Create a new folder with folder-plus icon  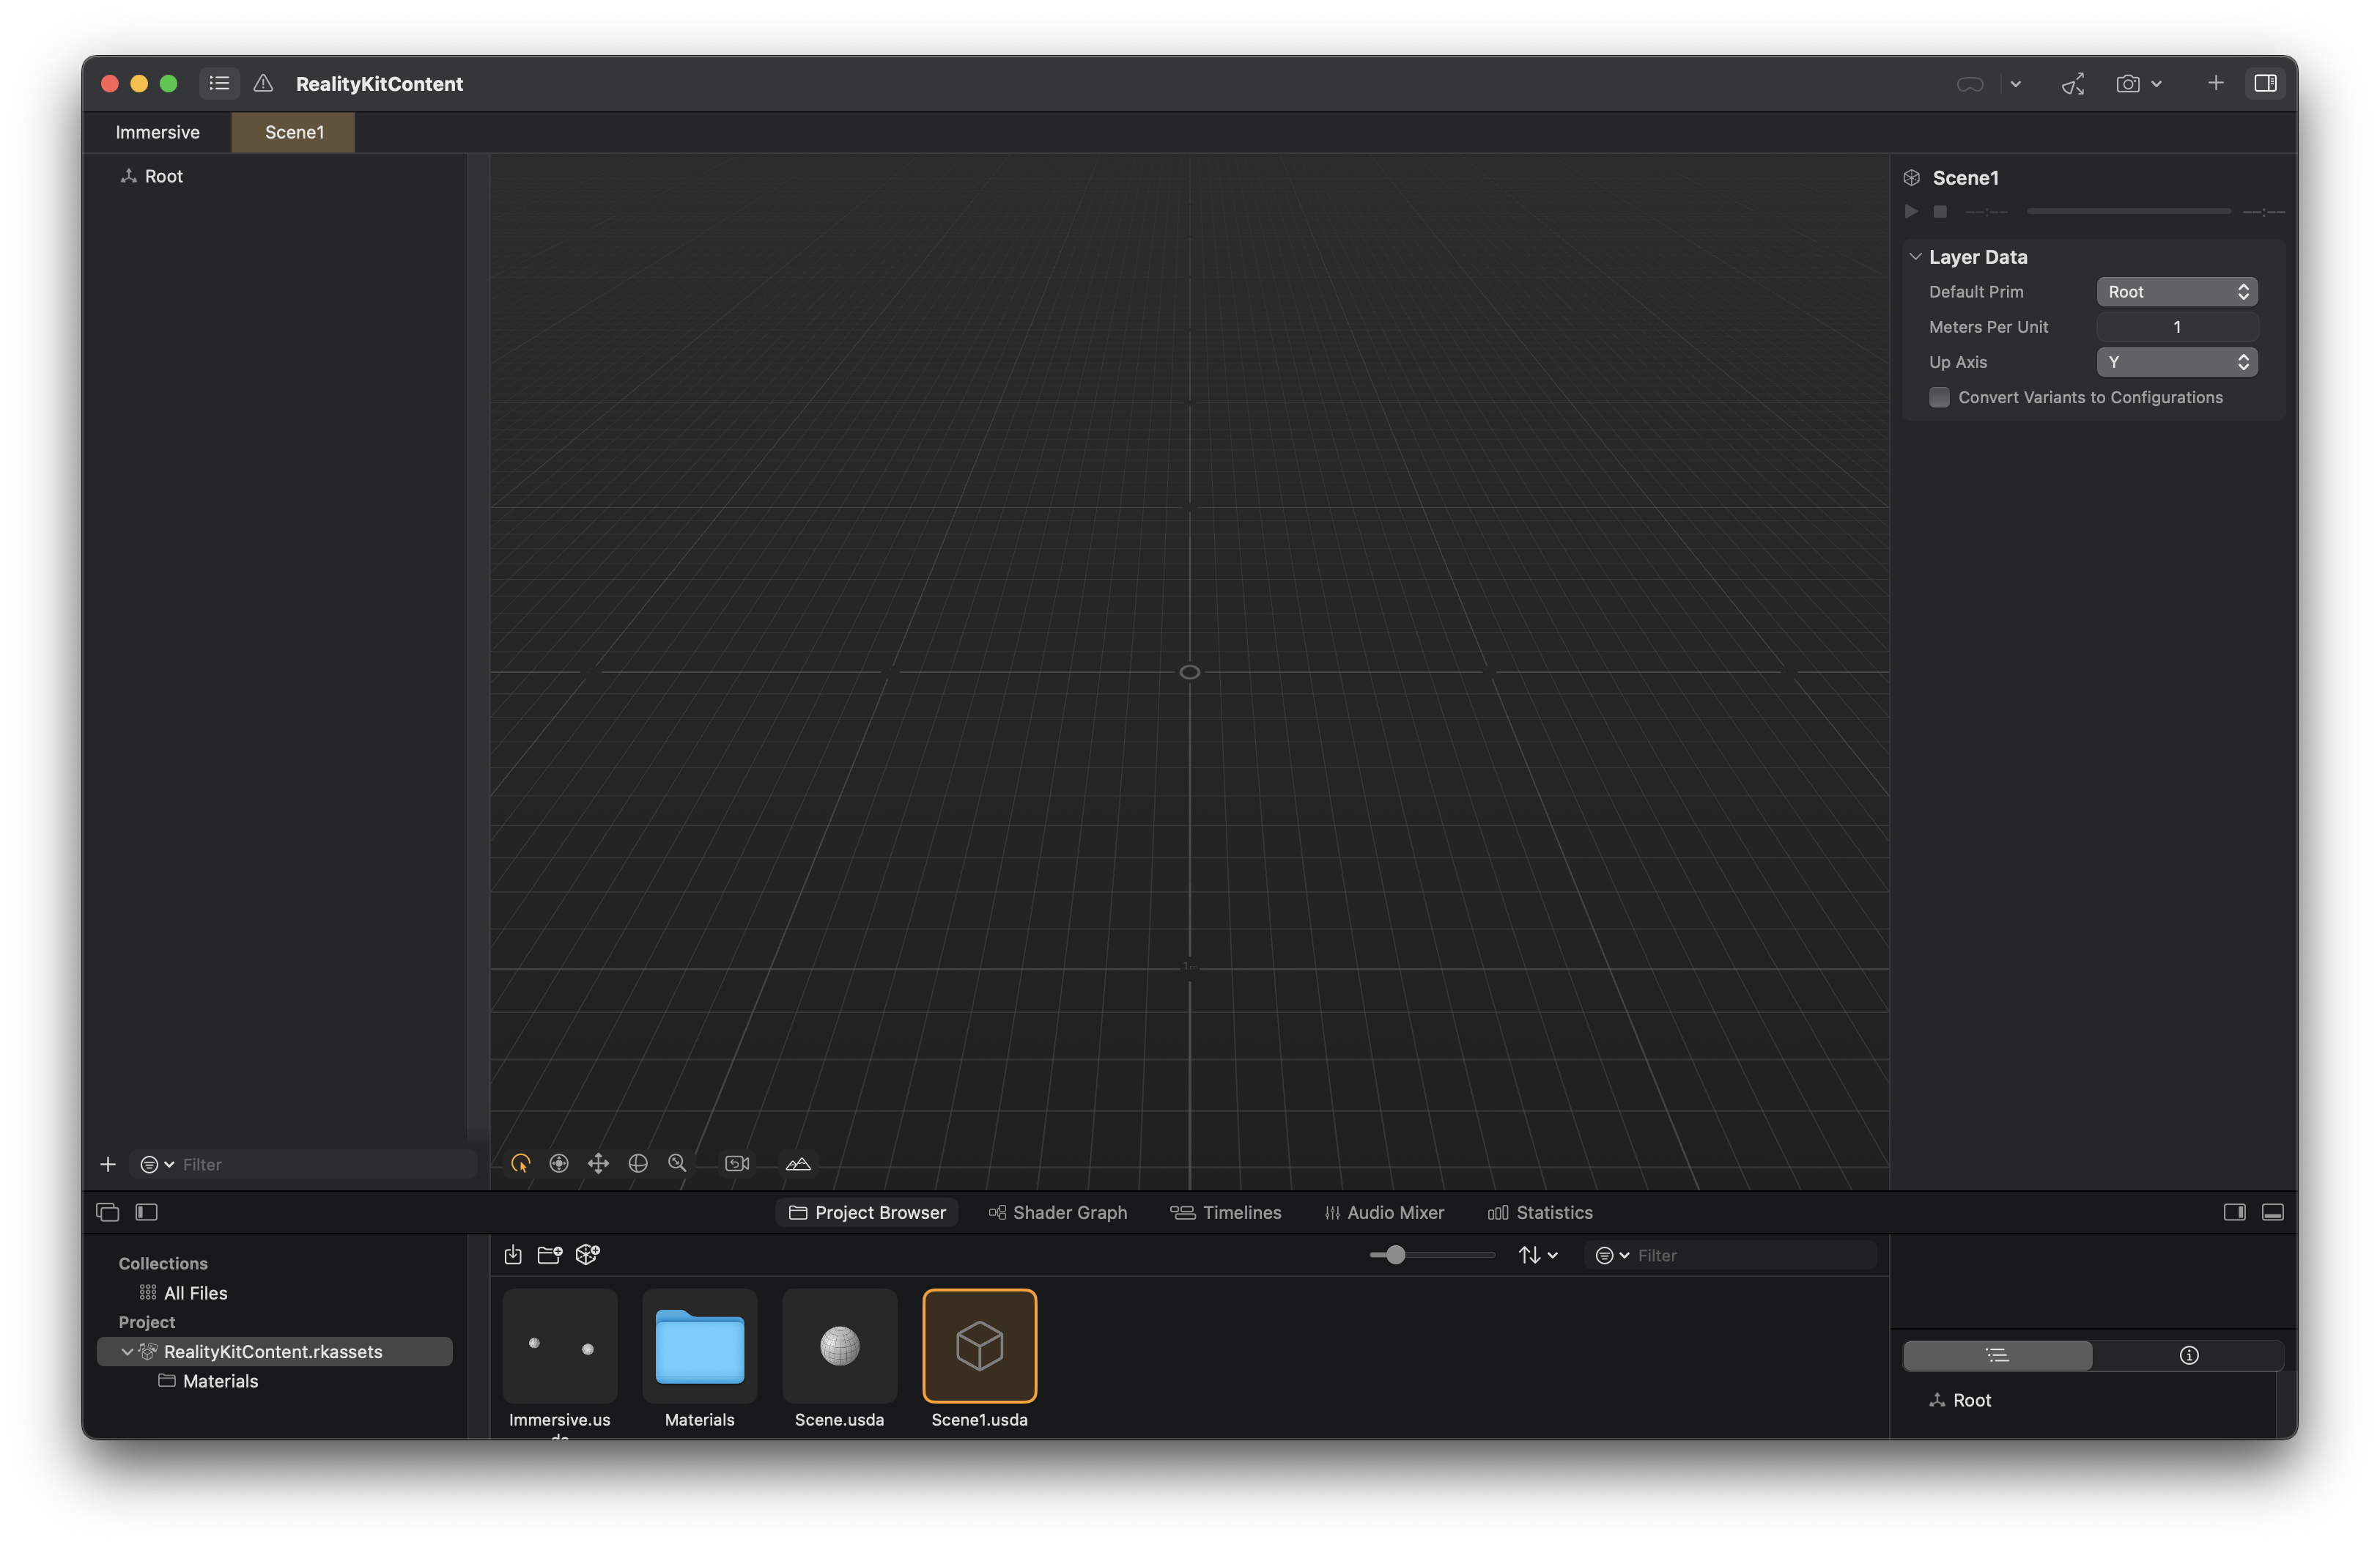tap(549, 1254)
